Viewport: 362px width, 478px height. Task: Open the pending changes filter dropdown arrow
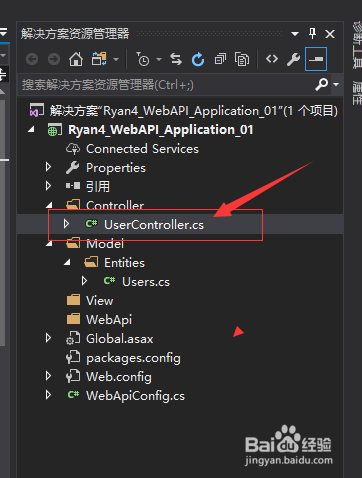(x=159, y=60)
